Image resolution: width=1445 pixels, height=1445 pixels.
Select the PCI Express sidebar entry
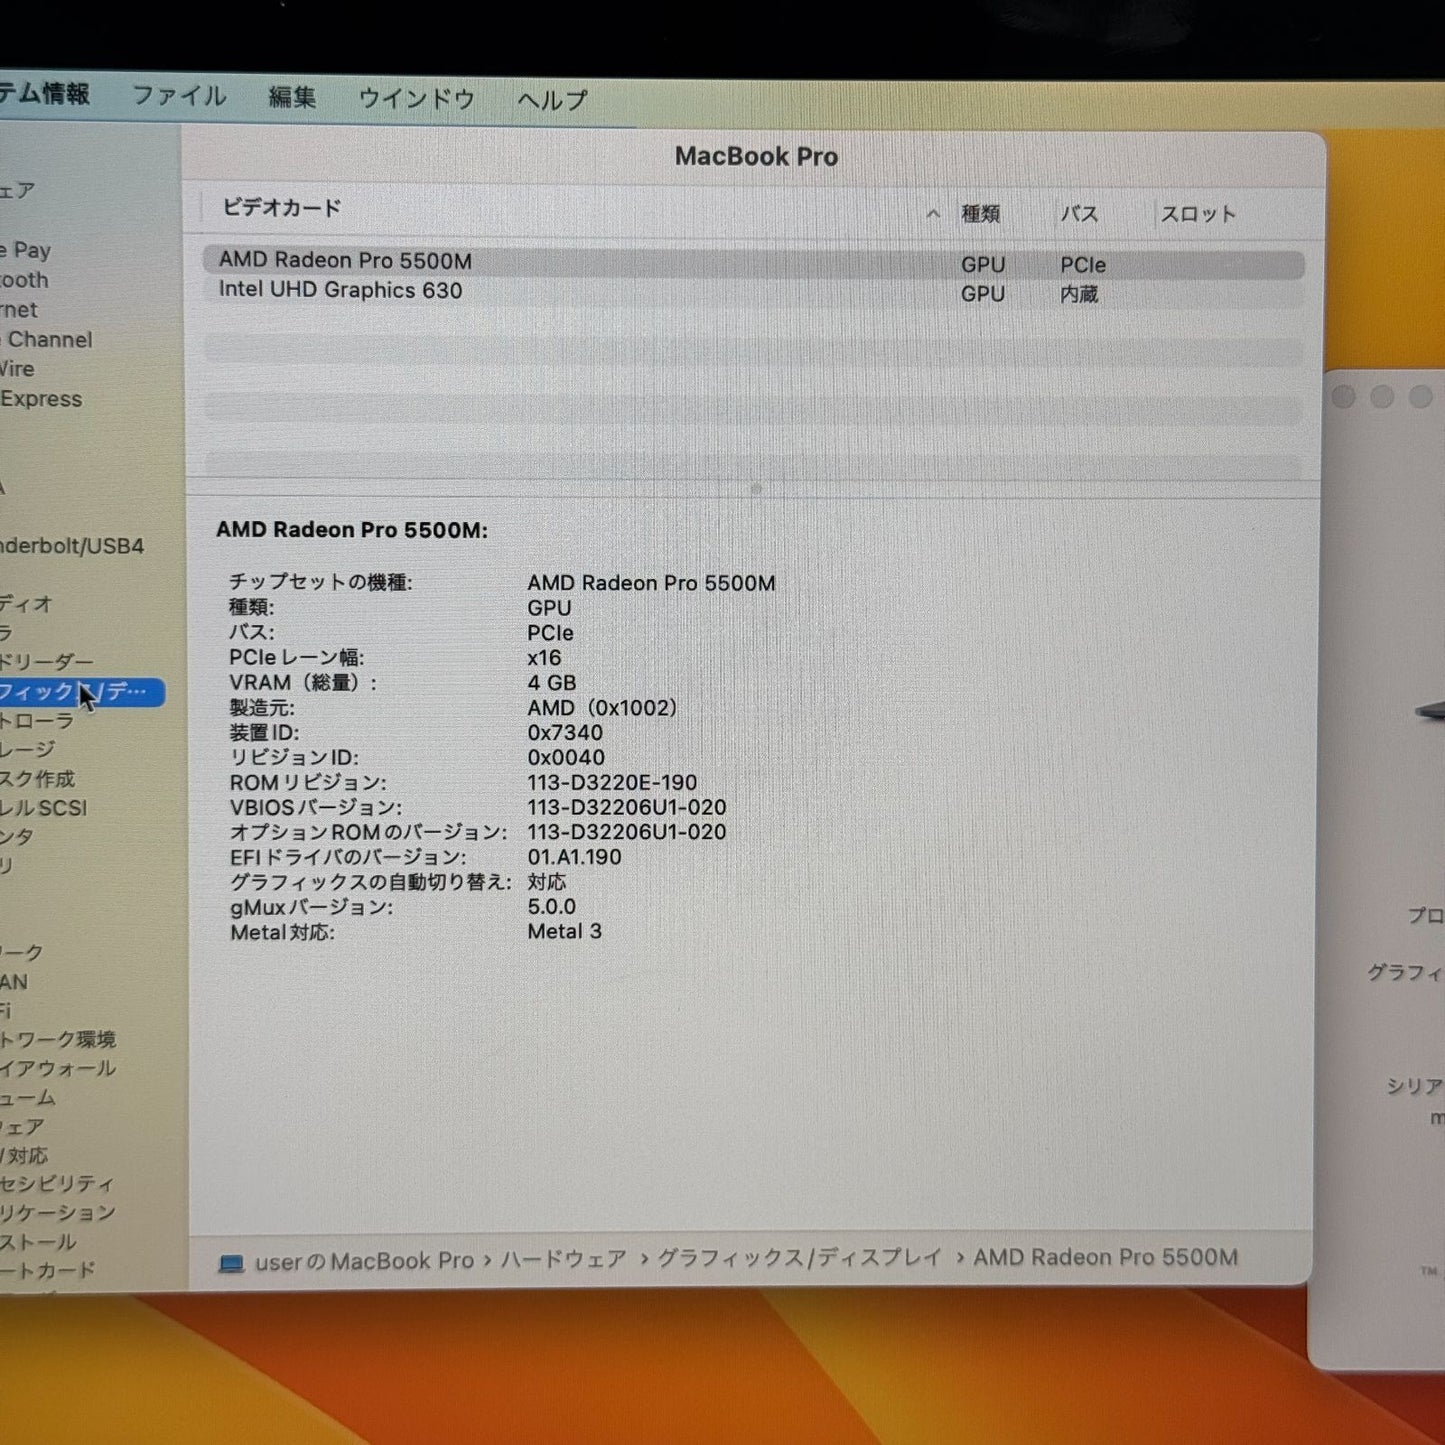41,399
